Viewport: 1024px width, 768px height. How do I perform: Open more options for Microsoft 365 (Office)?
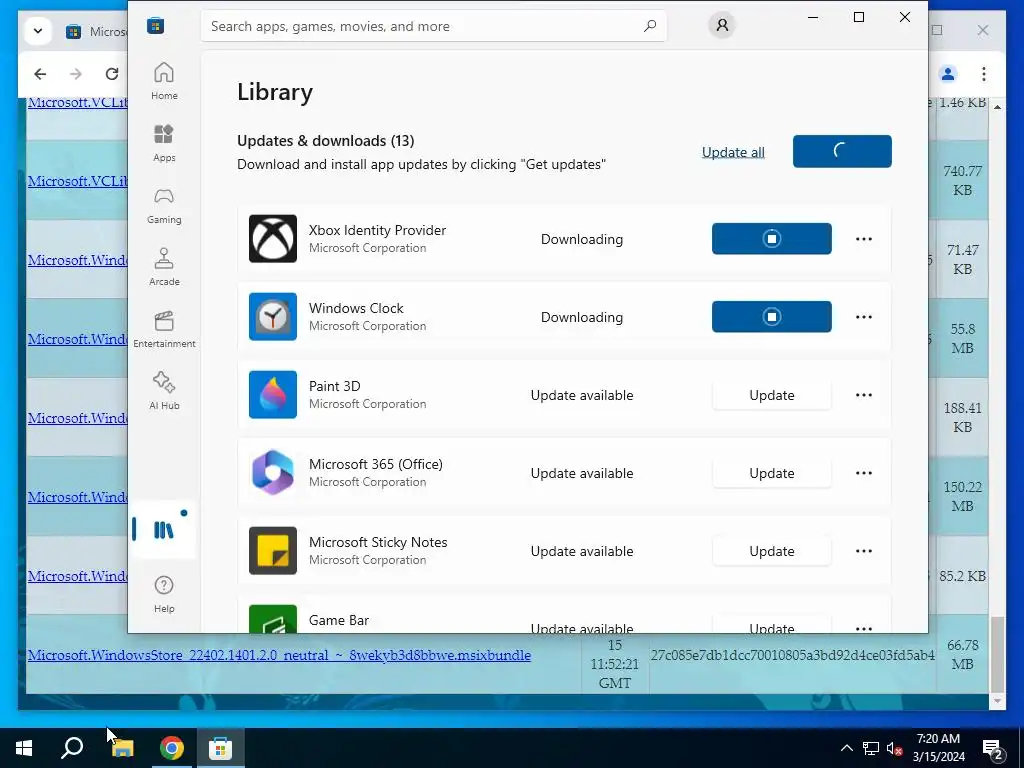click(x=863, y=473)
